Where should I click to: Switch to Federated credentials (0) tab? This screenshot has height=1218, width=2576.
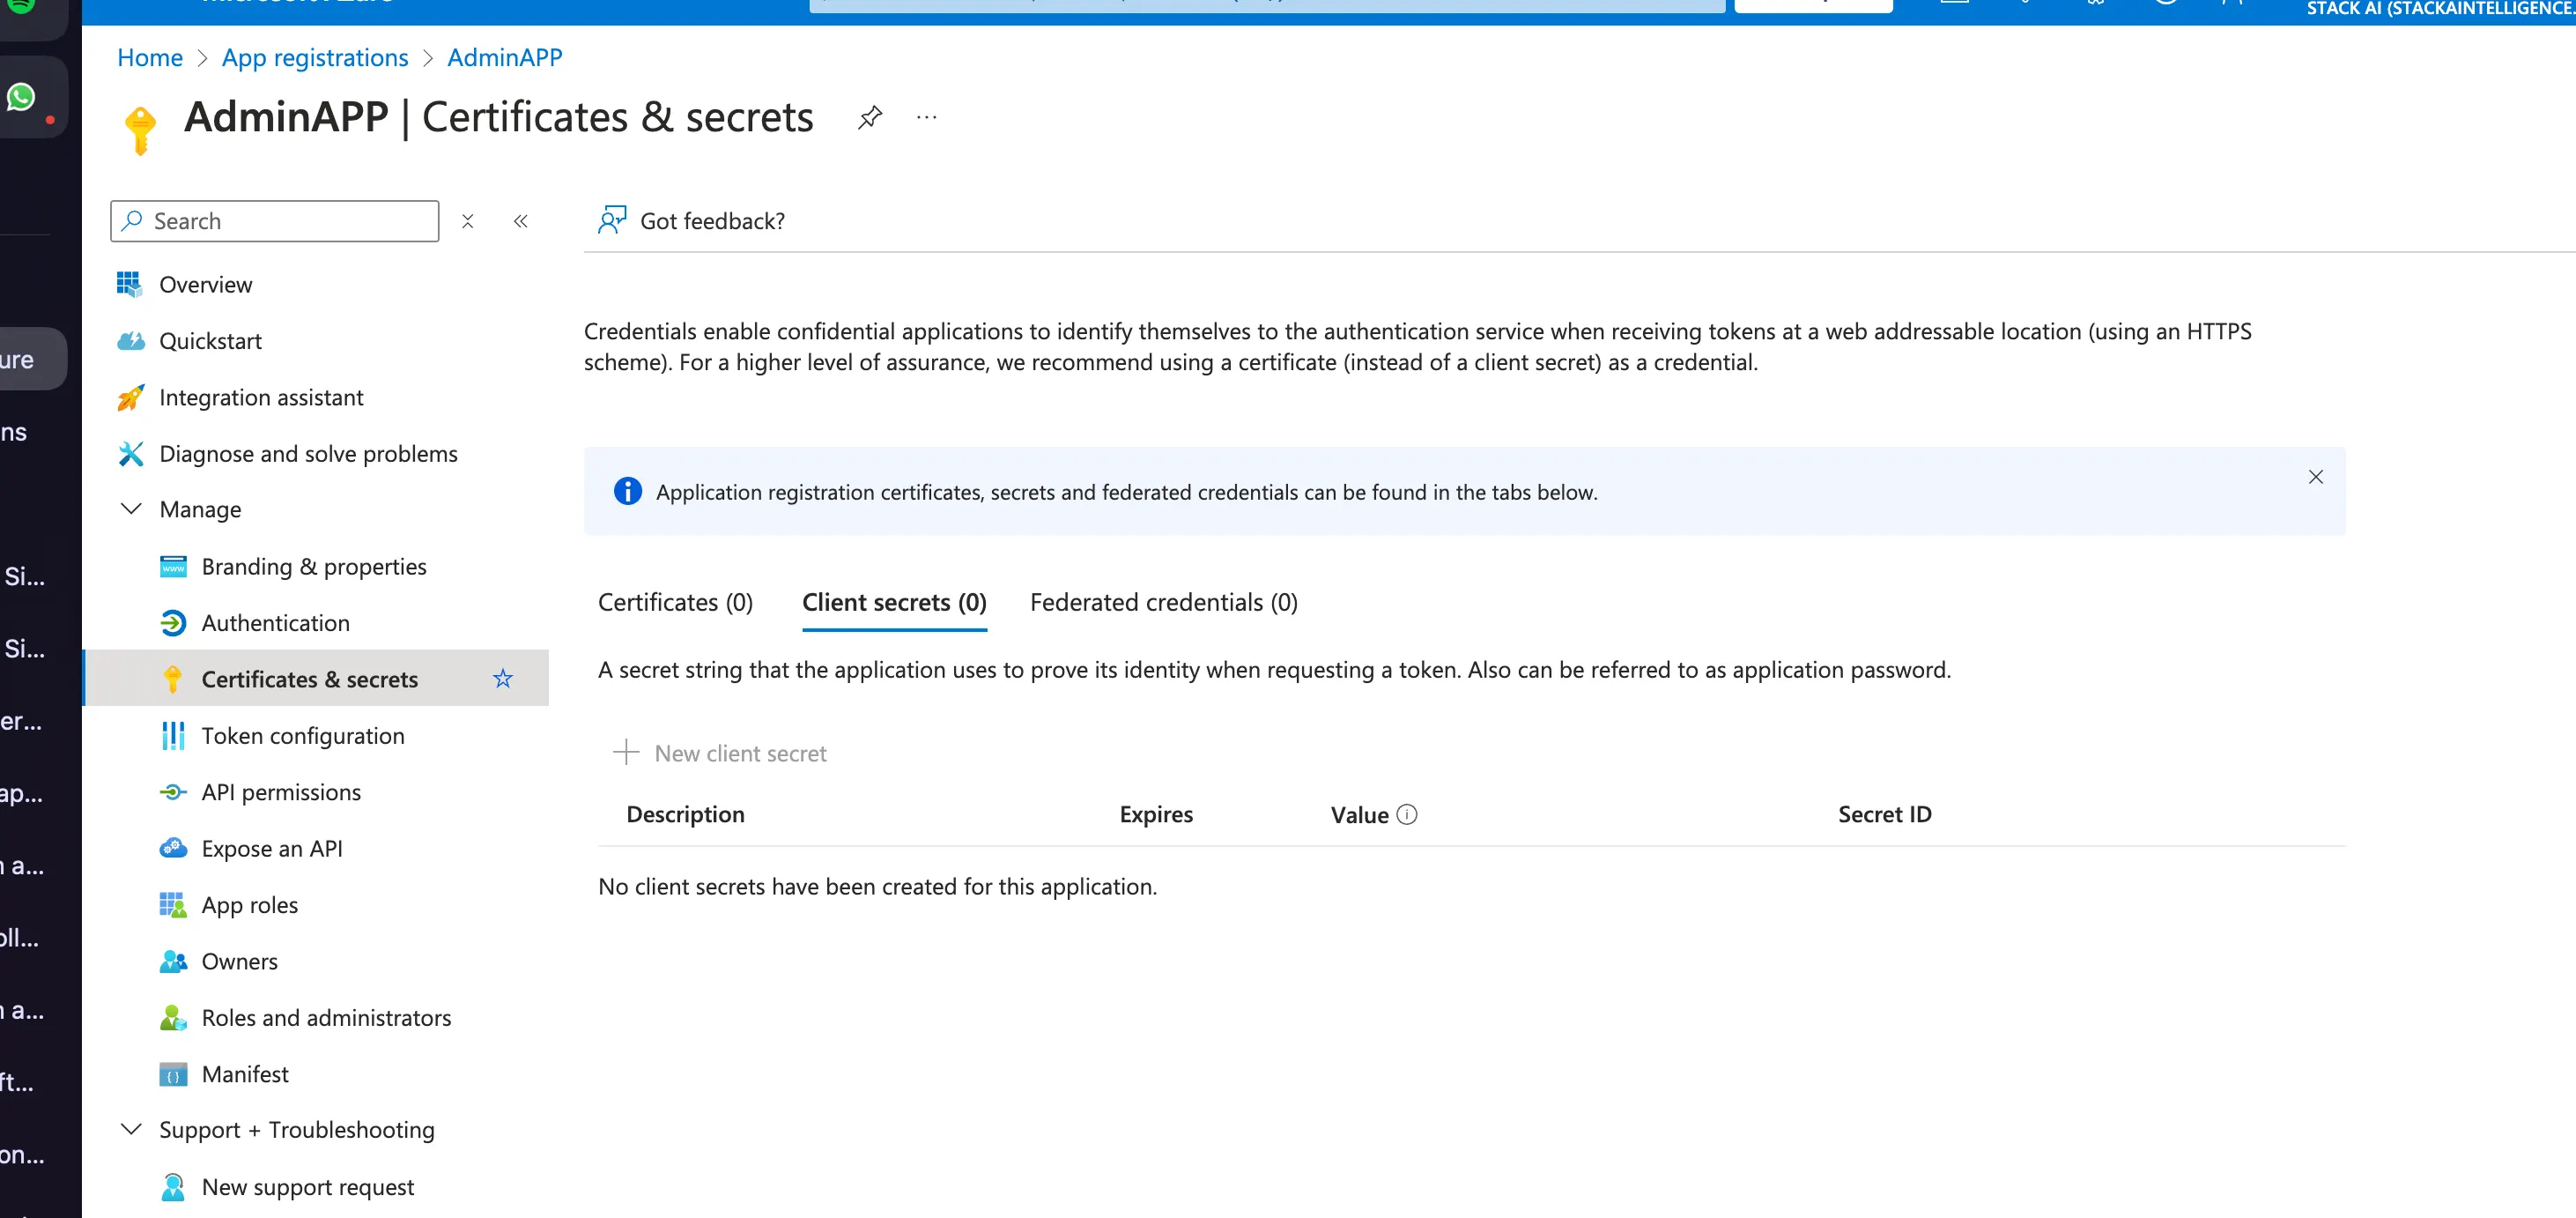pyautogui.click(x=1163, y=602)
